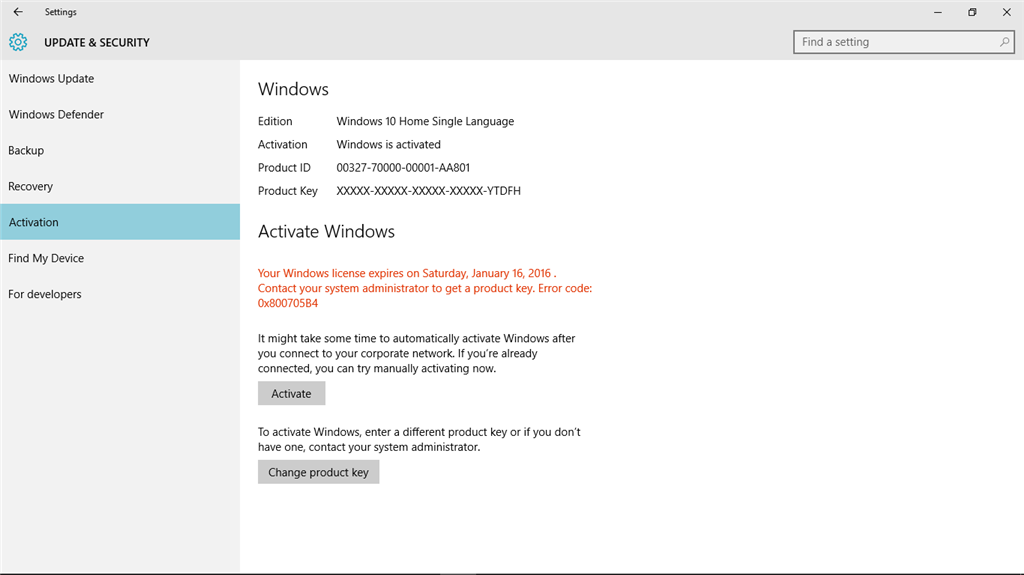Click the Product Key label
Image resolution: width=1024 pixels, height=575 pixels.
pos(287,191)
